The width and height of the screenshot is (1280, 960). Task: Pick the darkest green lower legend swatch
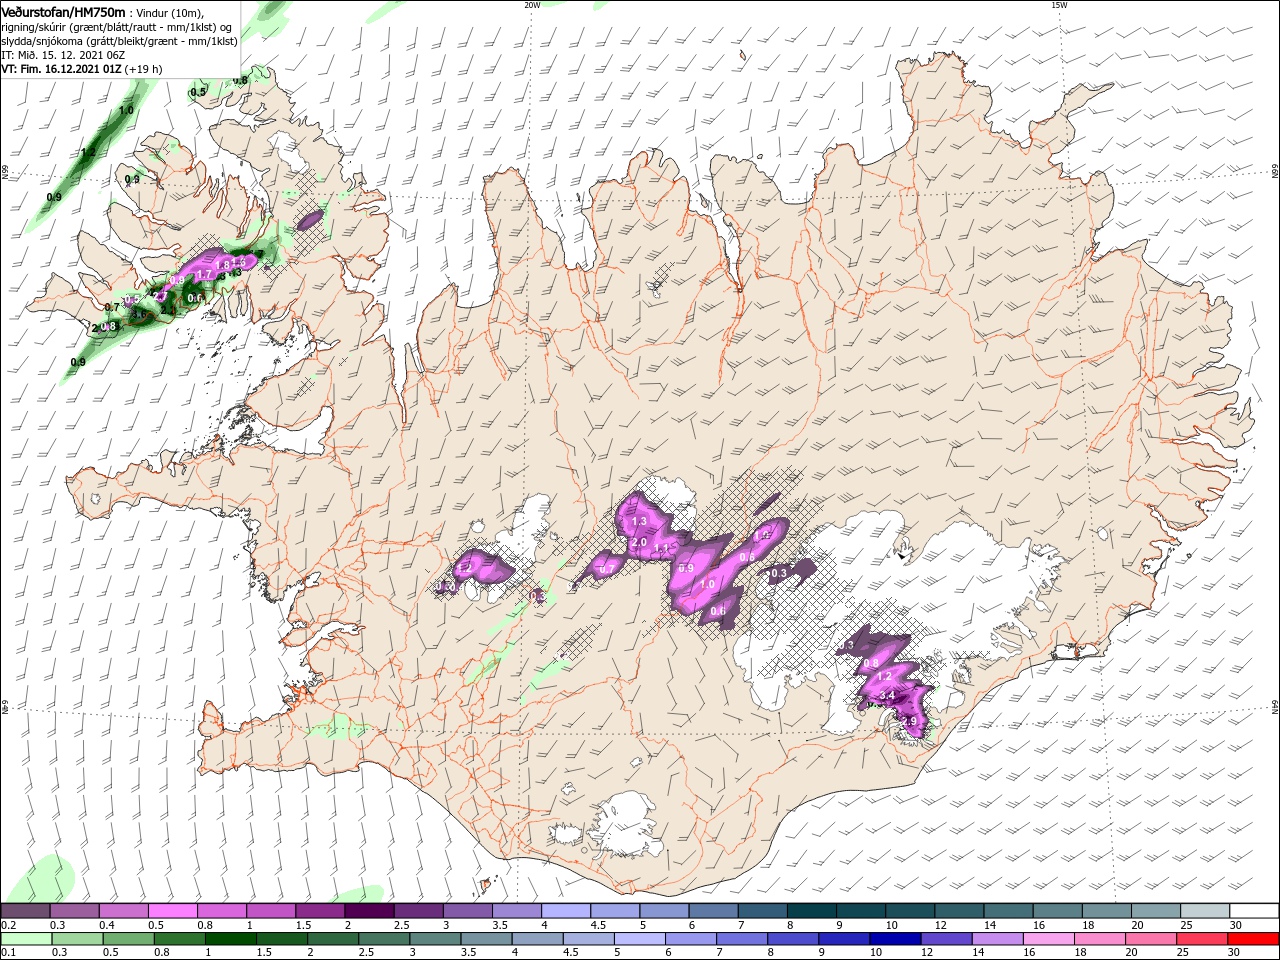point(232,939)
